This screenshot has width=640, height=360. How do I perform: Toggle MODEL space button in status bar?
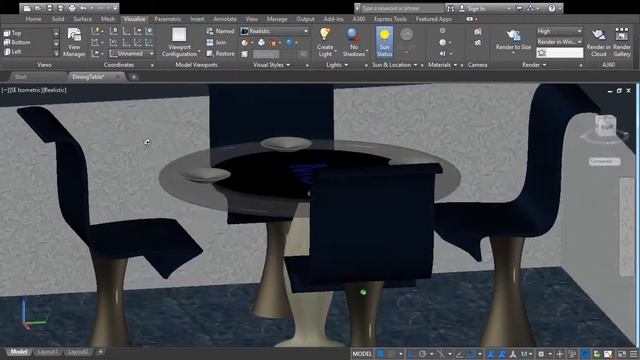[x=362, y=354]
